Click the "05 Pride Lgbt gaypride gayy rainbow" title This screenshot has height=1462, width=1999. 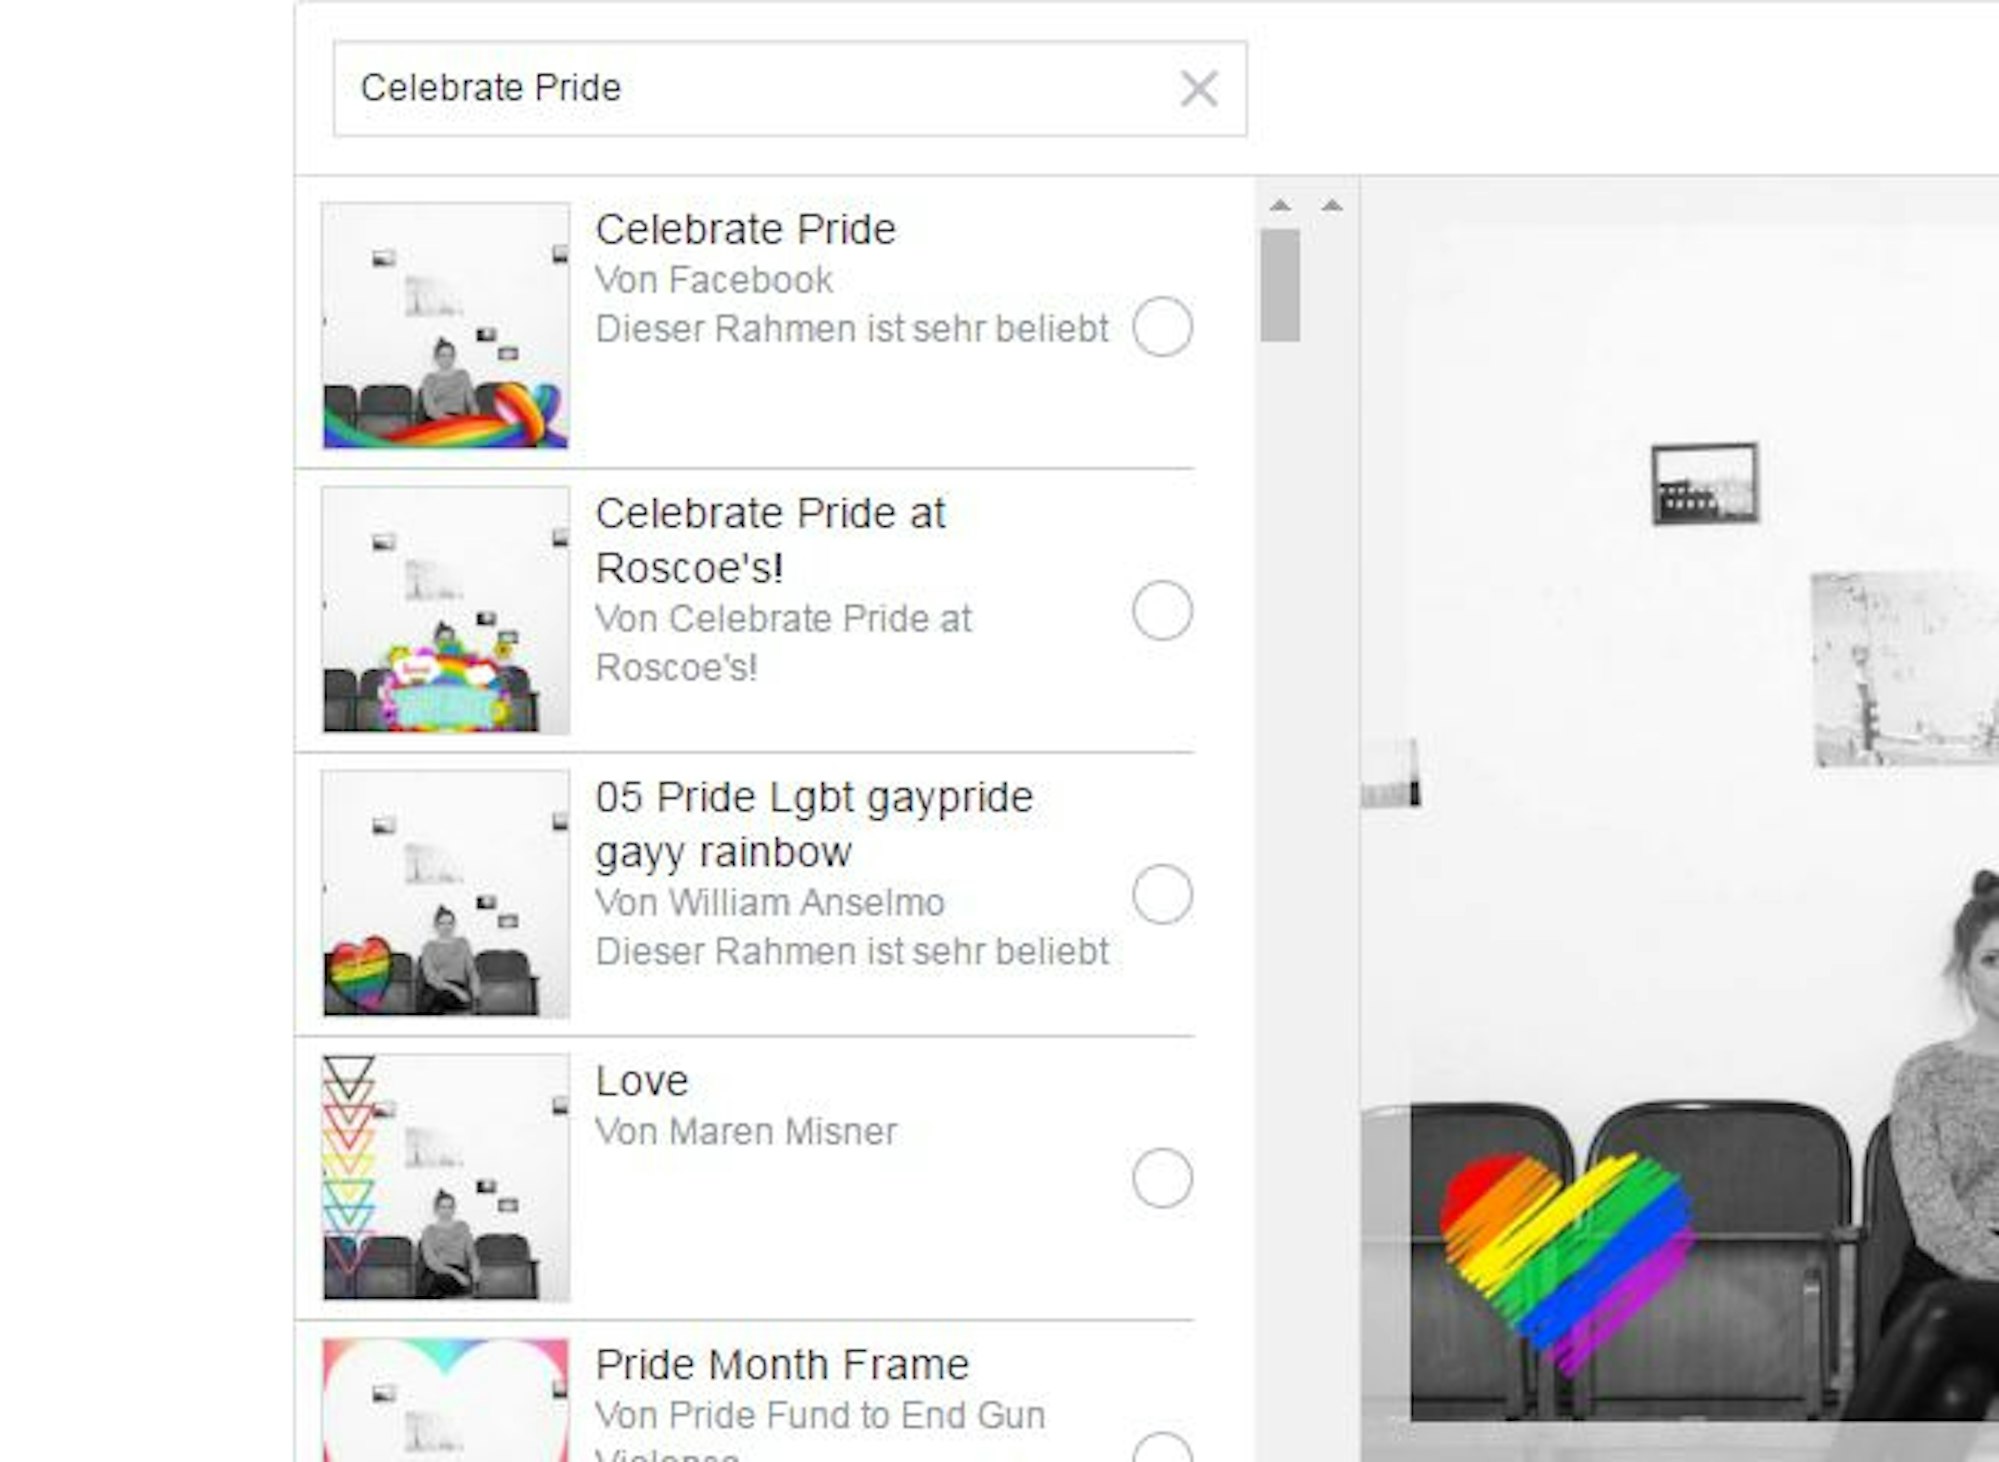(814, 824)
